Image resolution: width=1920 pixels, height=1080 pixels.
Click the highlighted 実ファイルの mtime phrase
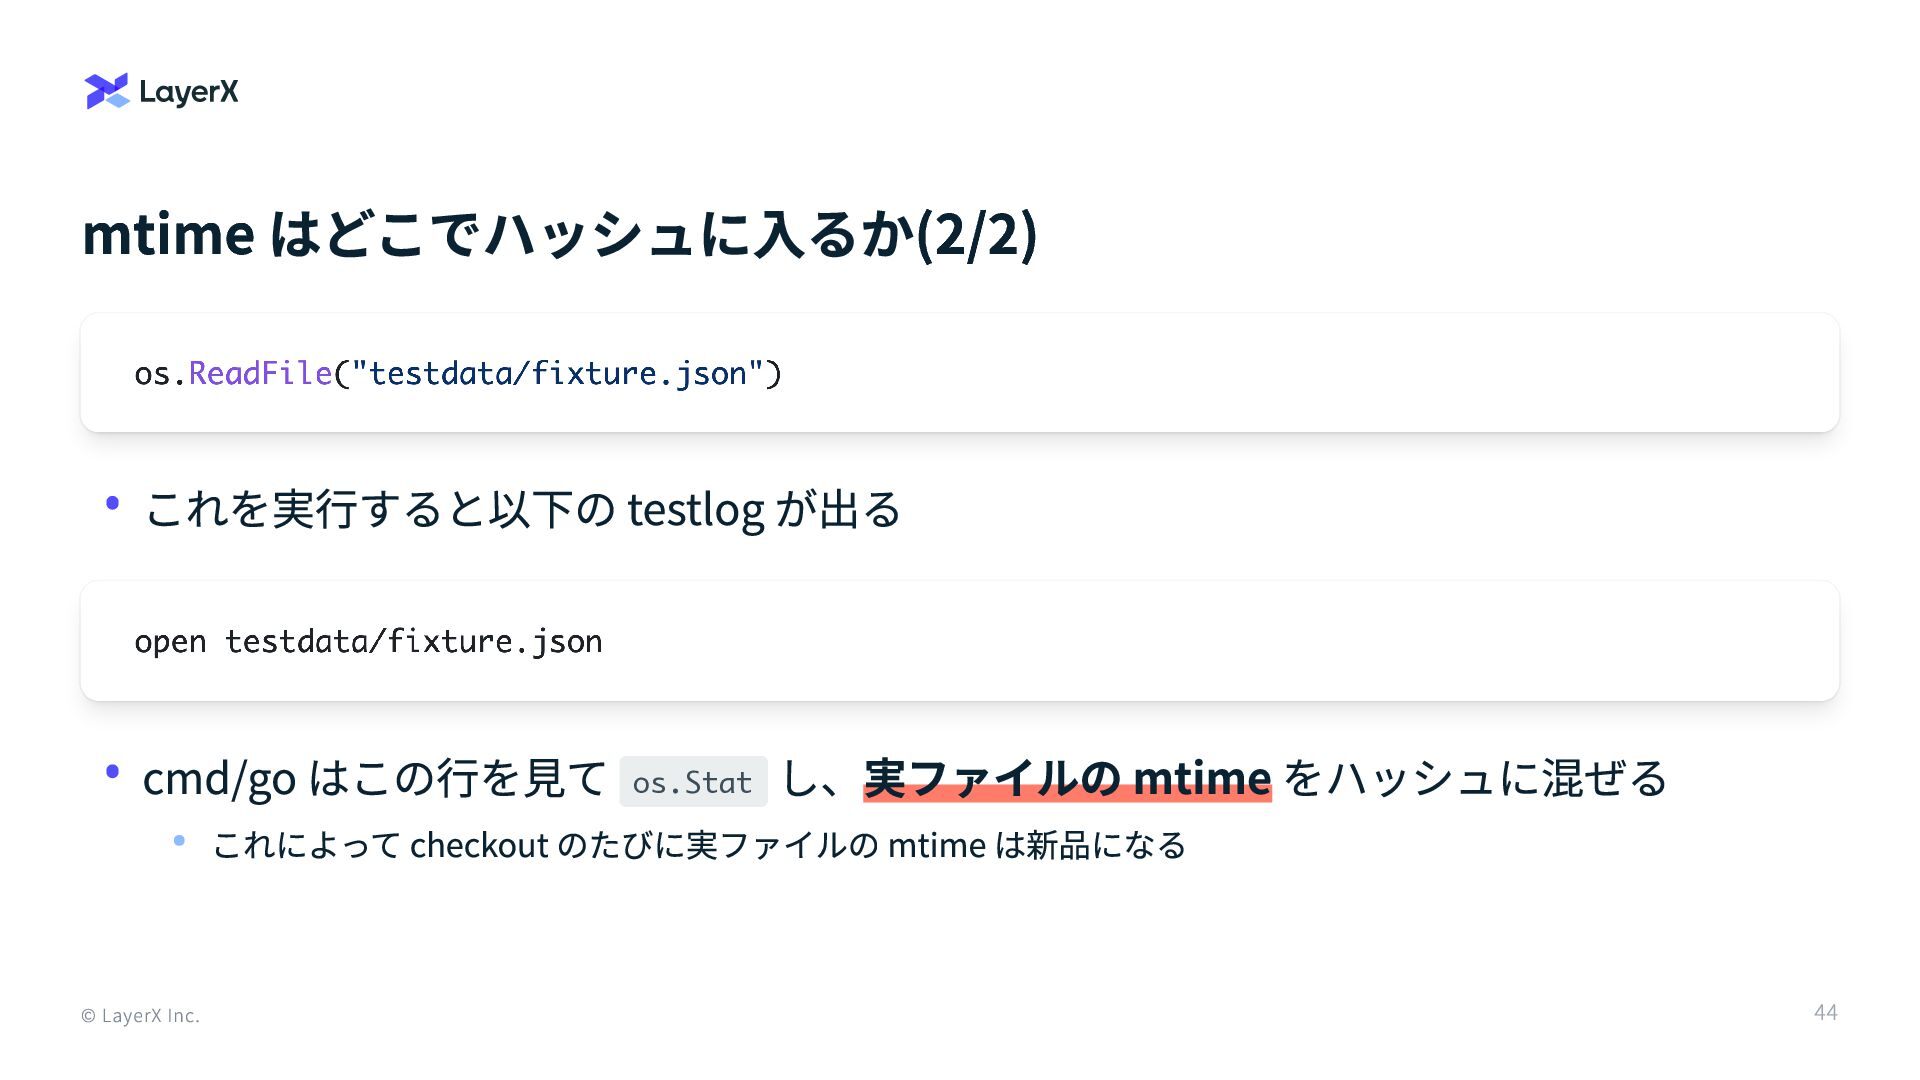[1067, 778]
